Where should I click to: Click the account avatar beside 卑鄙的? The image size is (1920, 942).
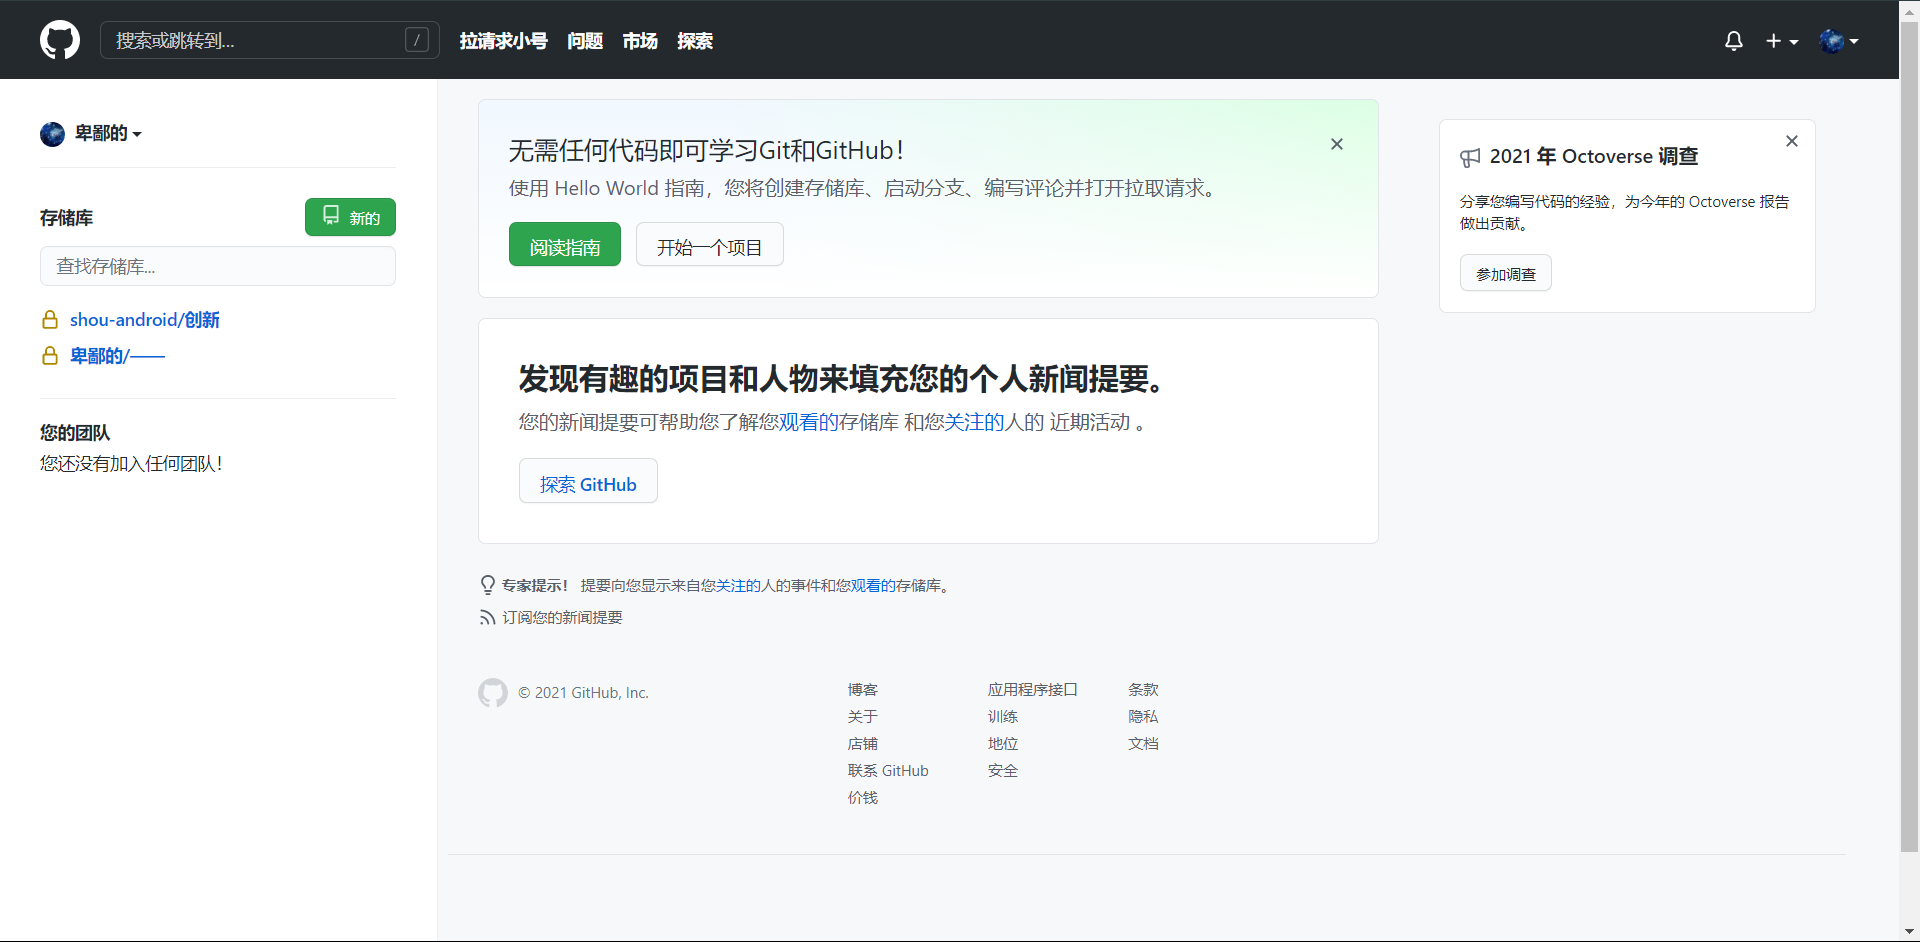point(52,134)
